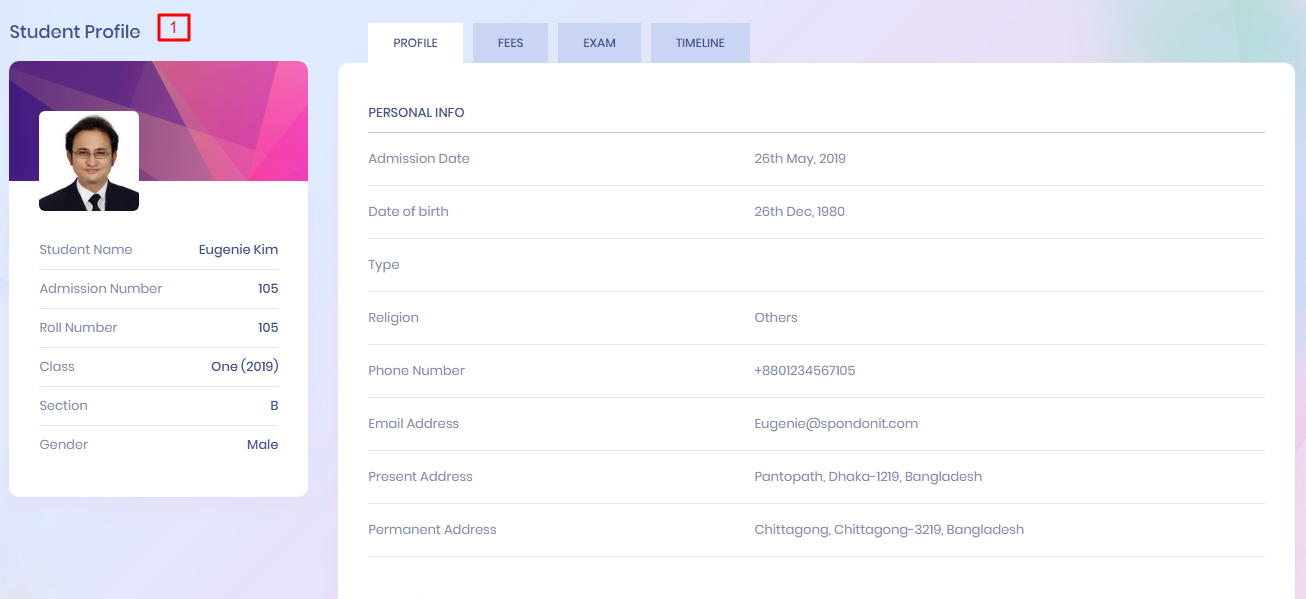This screenshot has height=599, width=1306.
Task: Click the Chittagong permanent address text
Action: point(889,530)
